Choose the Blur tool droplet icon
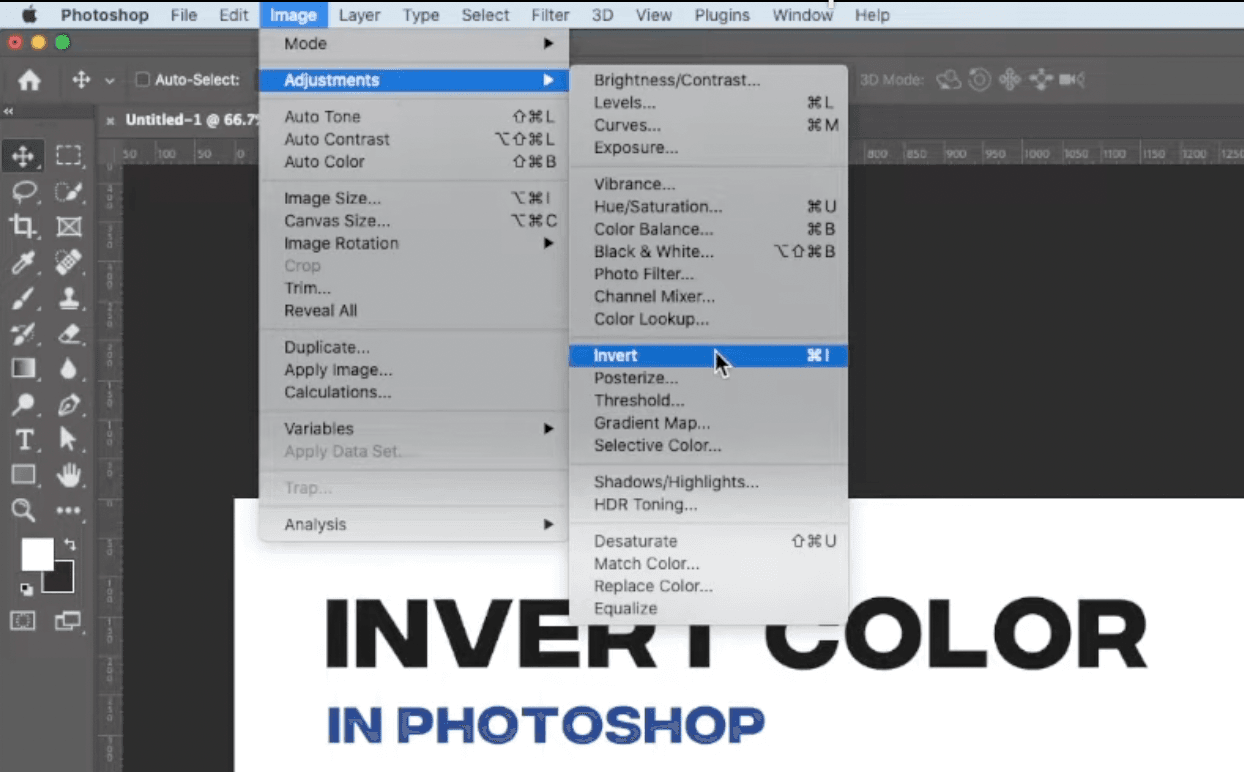This screenshot has height=772, width=1244. pyautogui.click(x=68, y=369)
